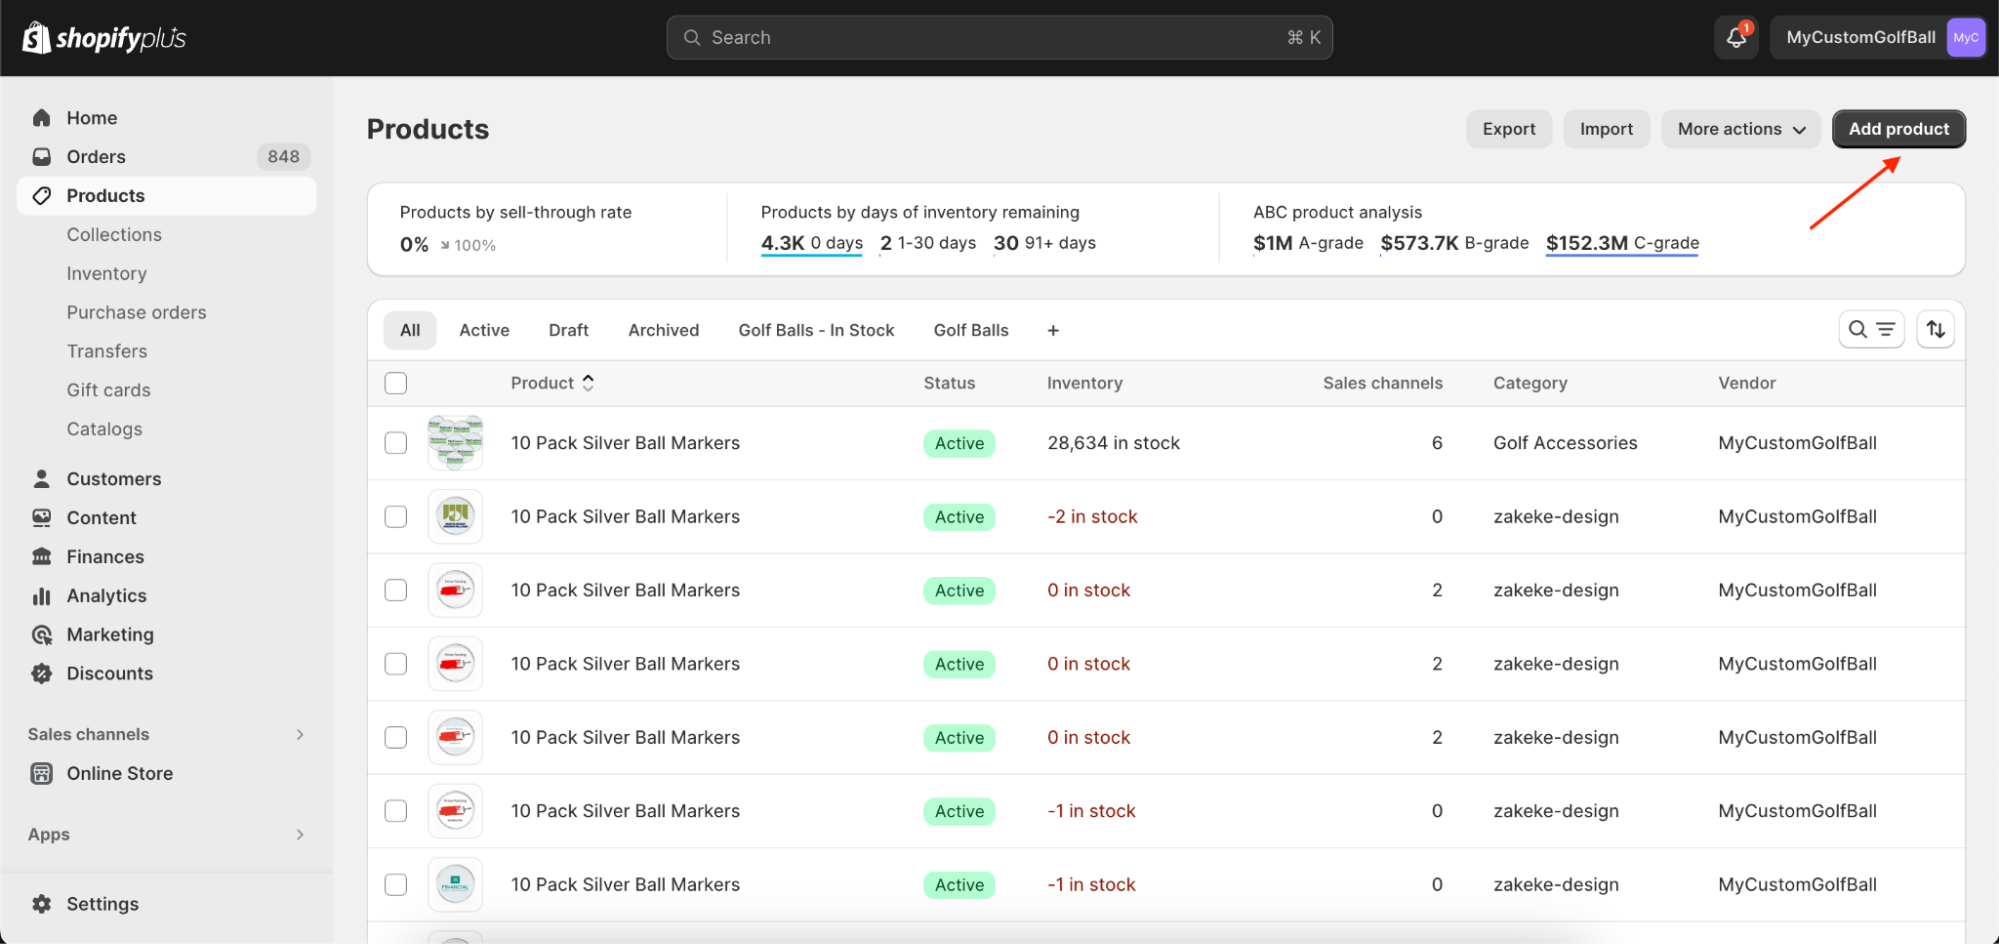Viewport: 1999px width, 944px height.
Task: Add a new view with plus icon
Action: coord(1052,331)
